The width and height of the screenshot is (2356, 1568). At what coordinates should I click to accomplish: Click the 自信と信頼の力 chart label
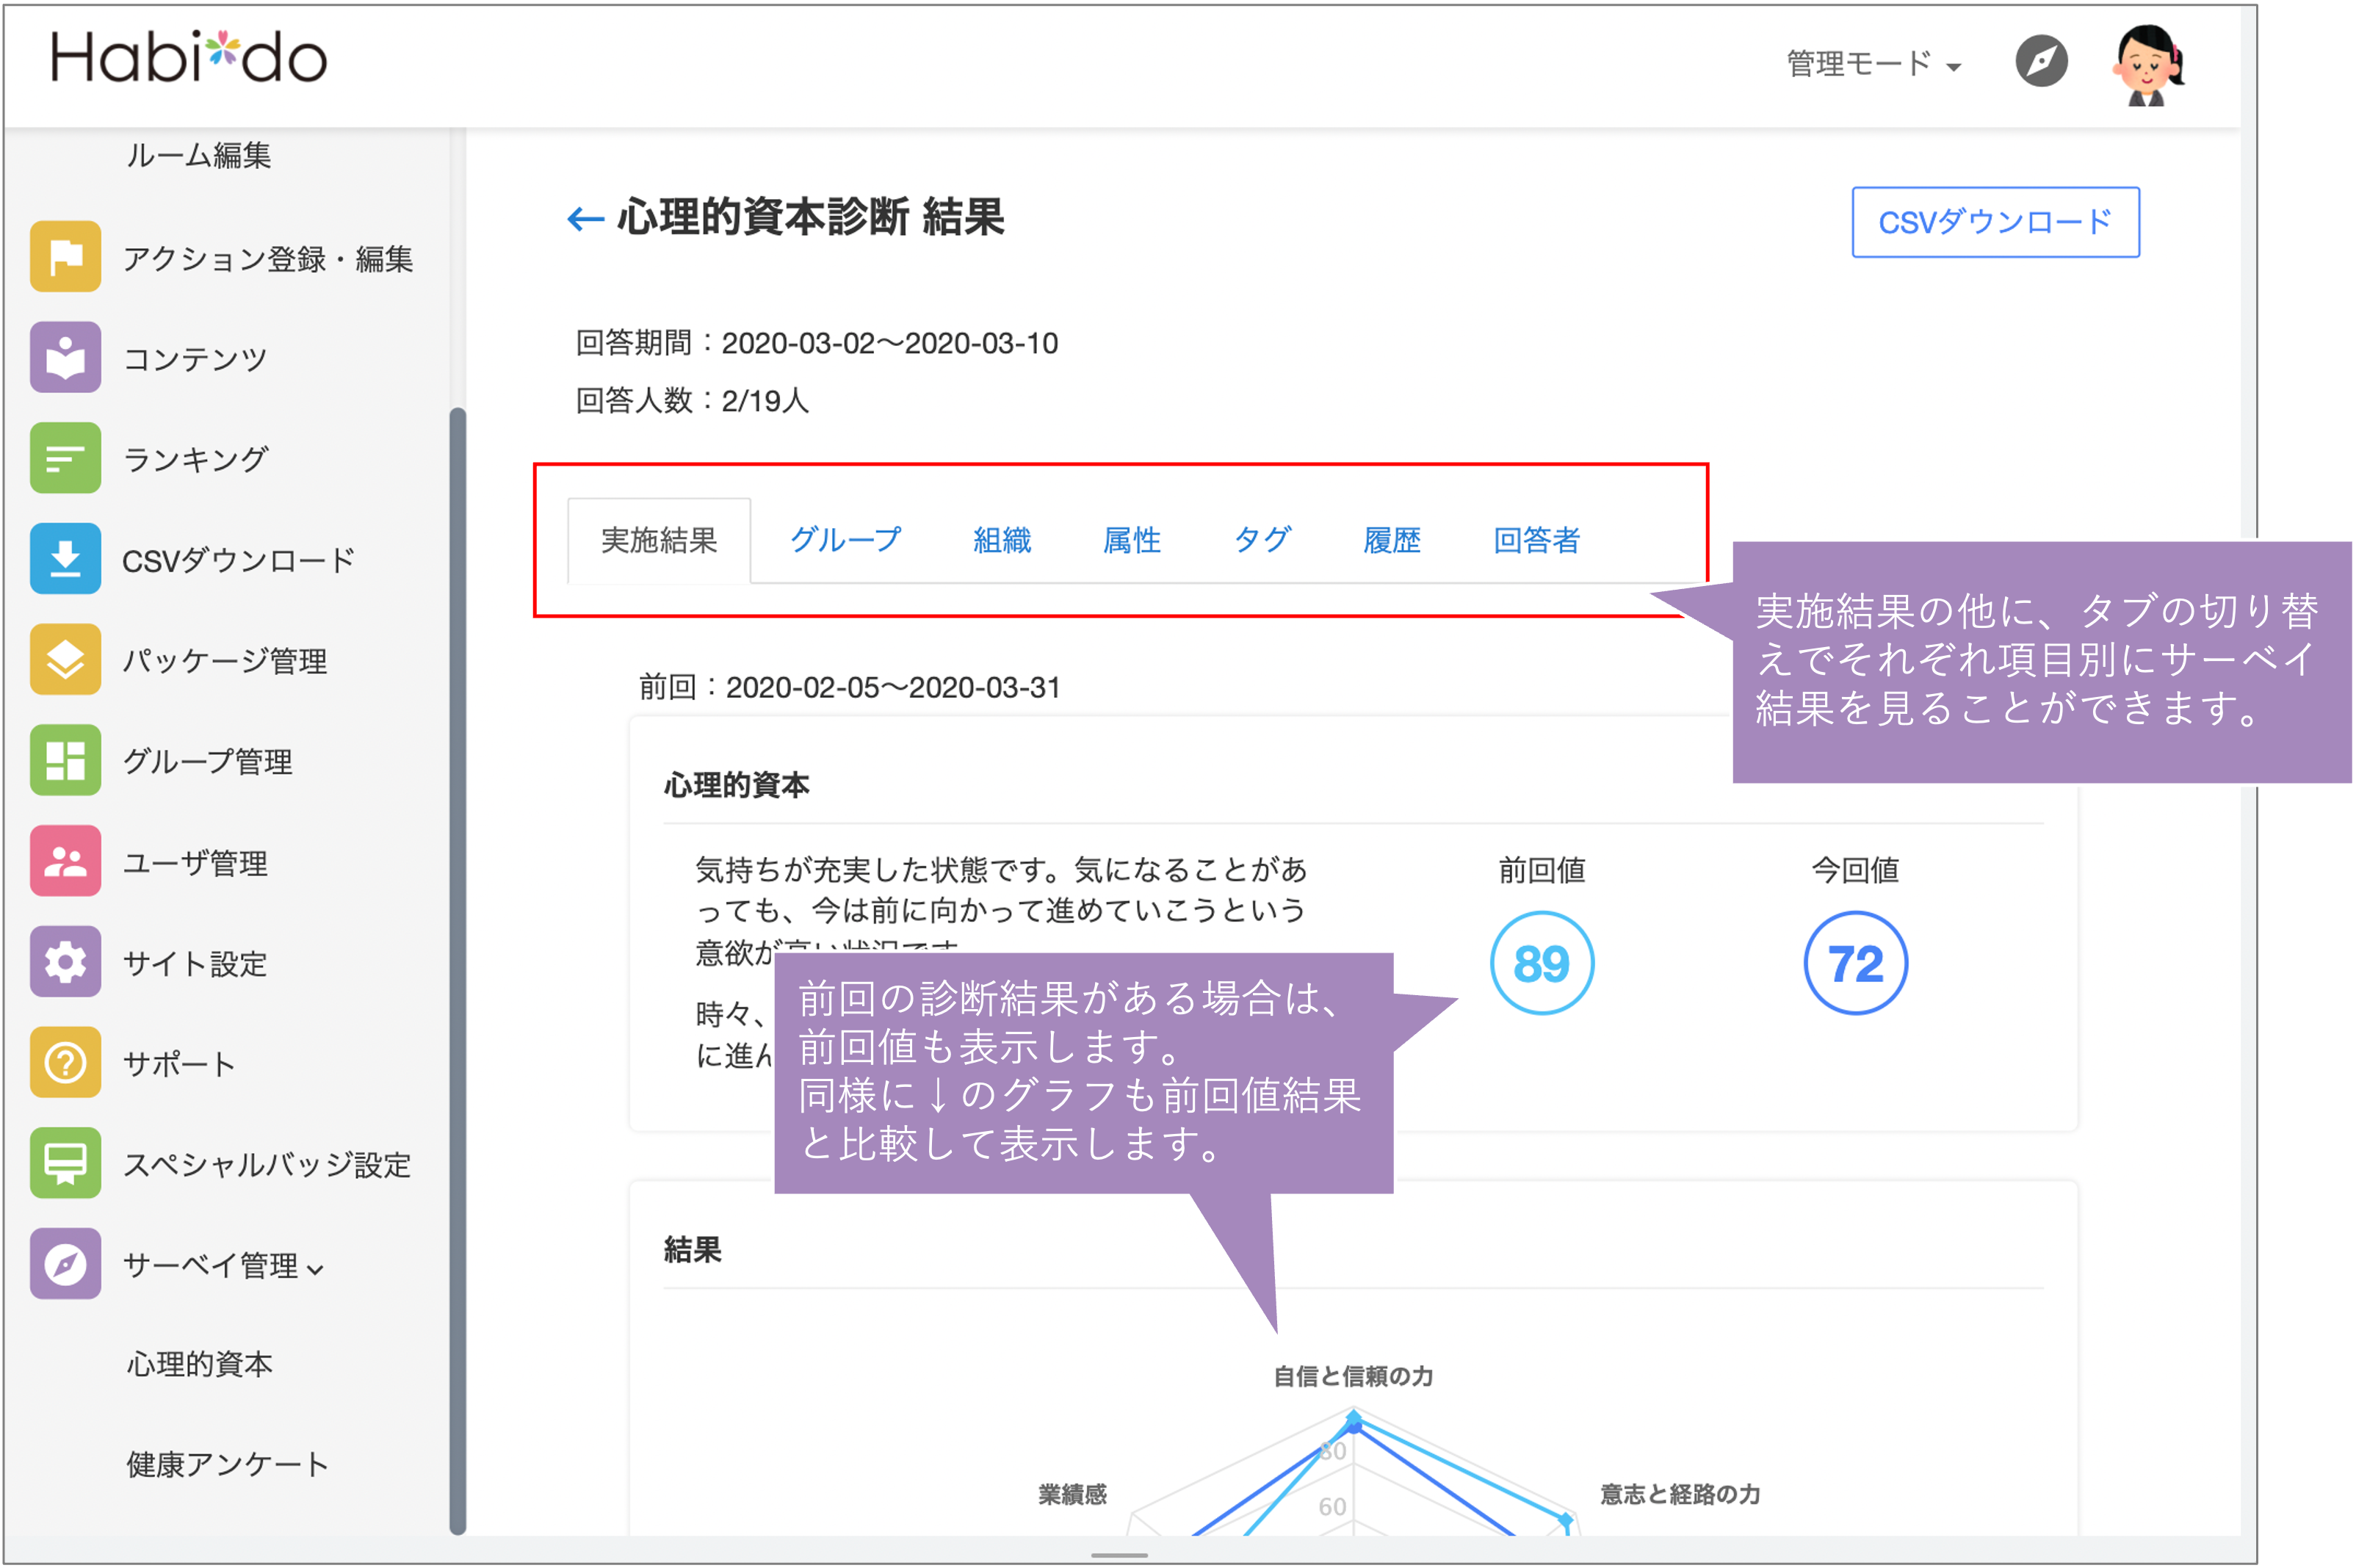coord(1353,1377)
